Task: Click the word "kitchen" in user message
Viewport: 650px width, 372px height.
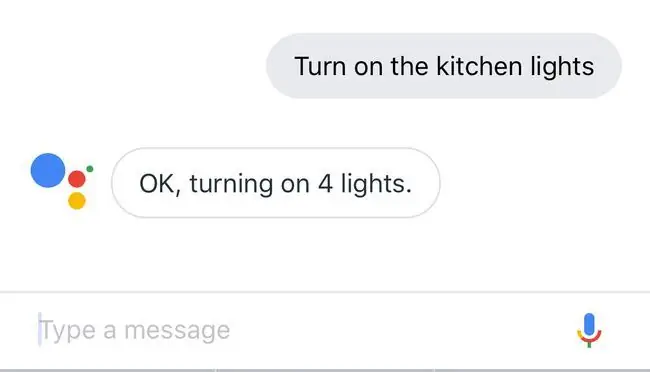Action: pos(479,66)
